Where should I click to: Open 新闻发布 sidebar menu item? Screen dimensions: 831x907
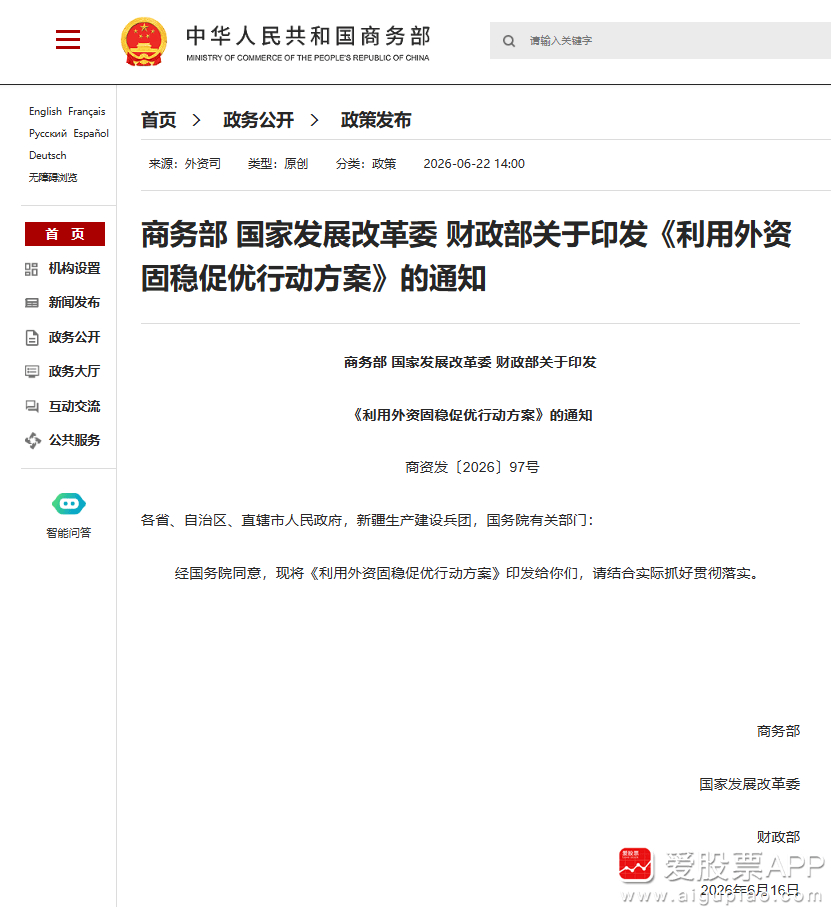74,303
